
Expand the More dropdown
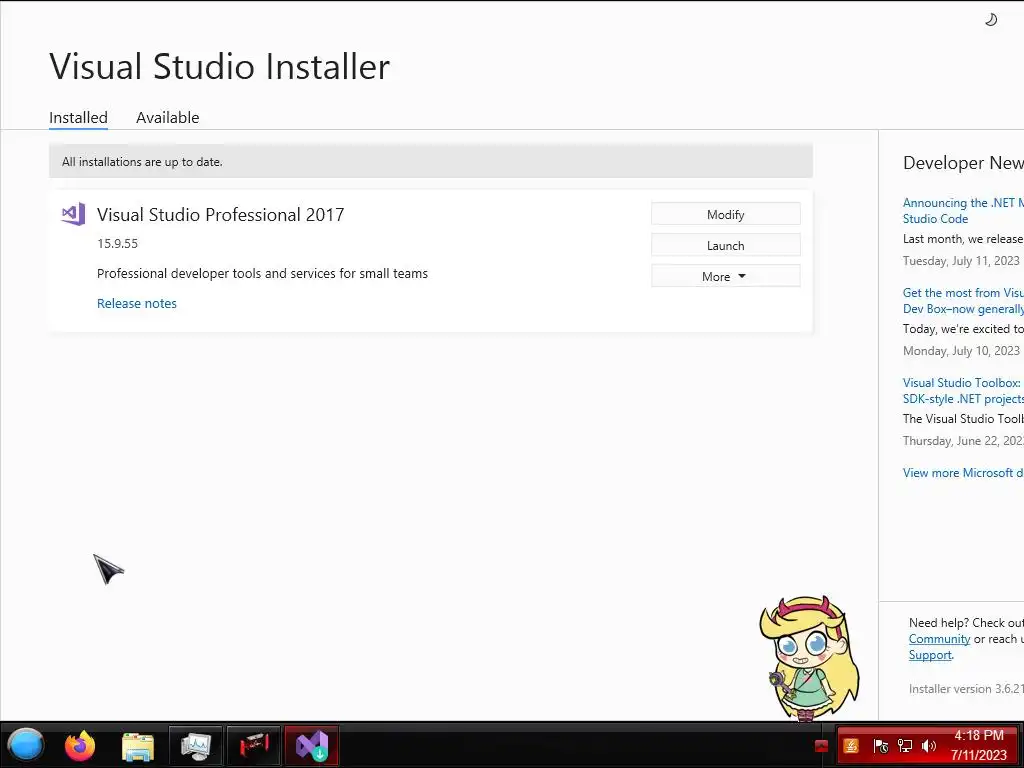[726, 276]
